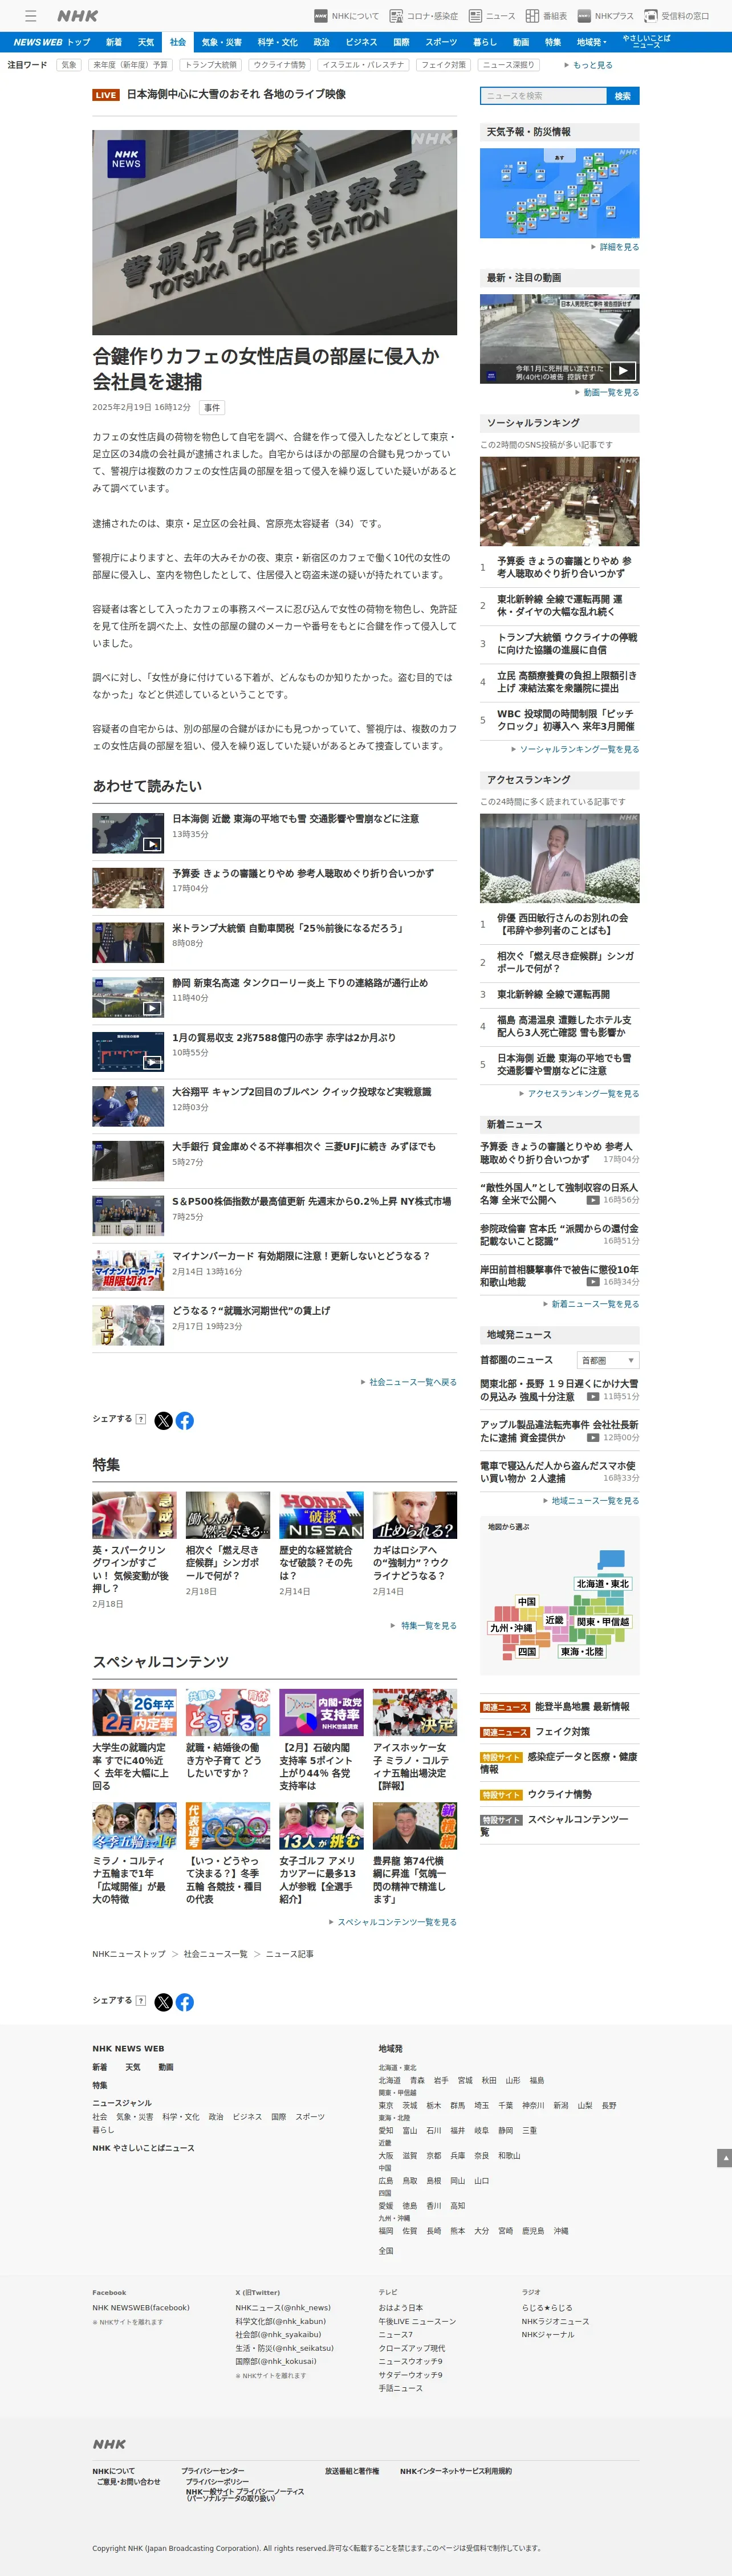Click the NEWS WEB トップ tab
This screenshot has width=732, height=2576.
51,42
